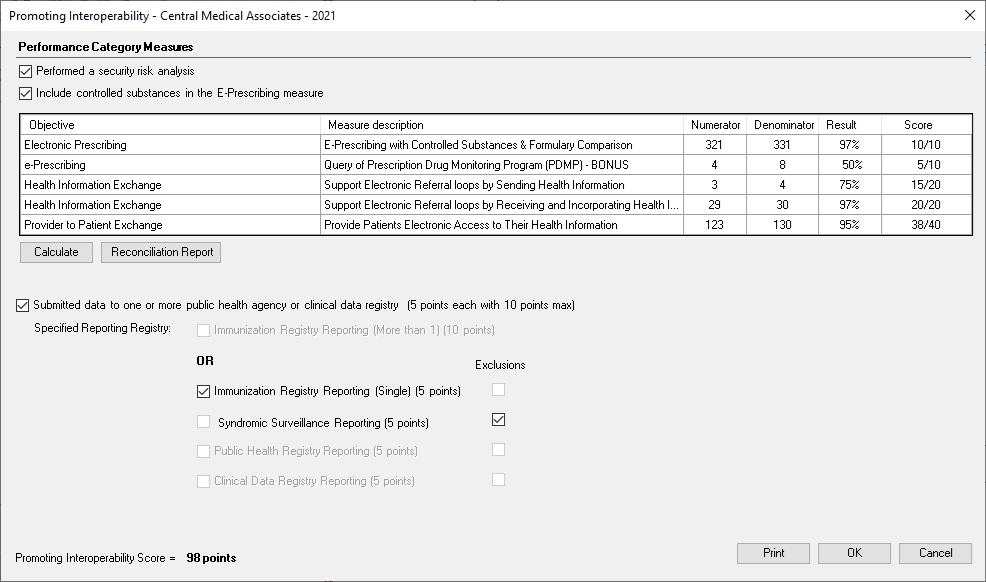Uncheck Performed a security risk analysis

click(x=25, y=72)
